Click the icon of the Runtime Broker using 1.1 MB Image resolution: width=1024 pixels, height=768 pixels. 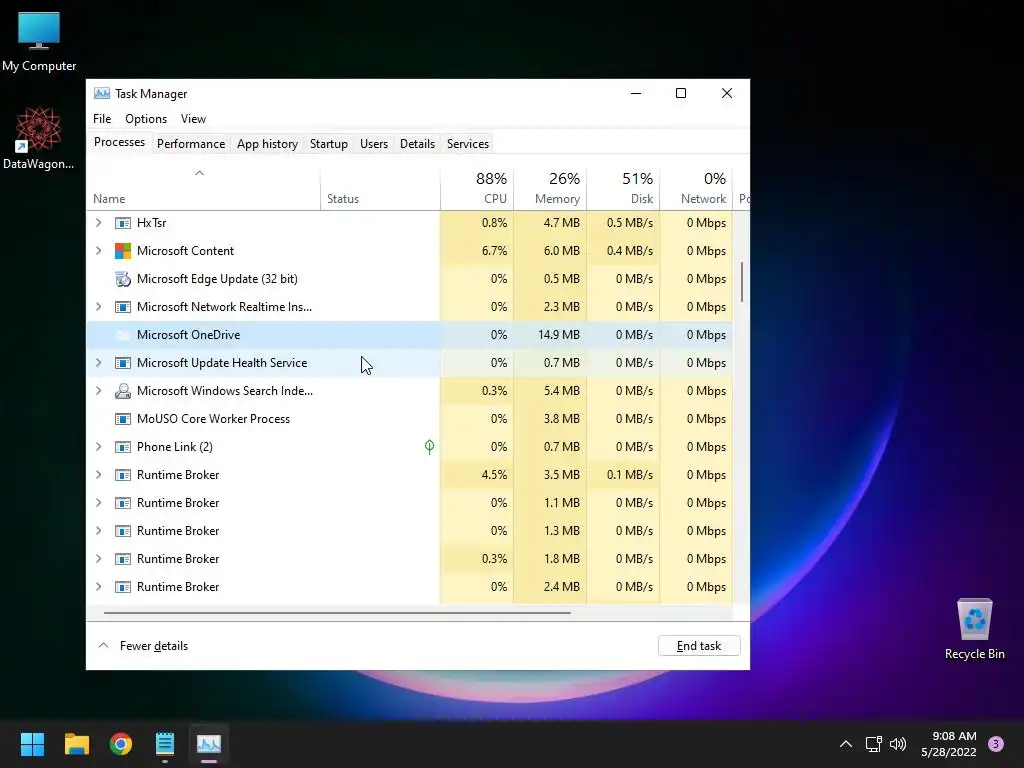pos(123,503)
